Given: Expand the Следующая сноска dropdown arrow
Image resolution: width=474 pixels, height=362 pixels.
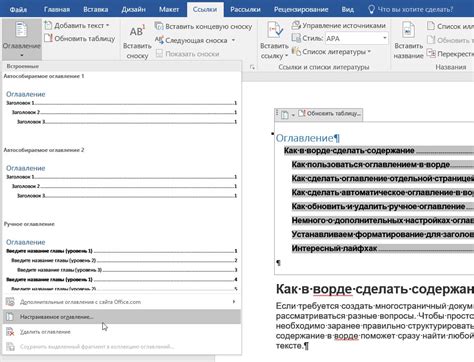Looking at the screenshot, I should coord(233,40).
